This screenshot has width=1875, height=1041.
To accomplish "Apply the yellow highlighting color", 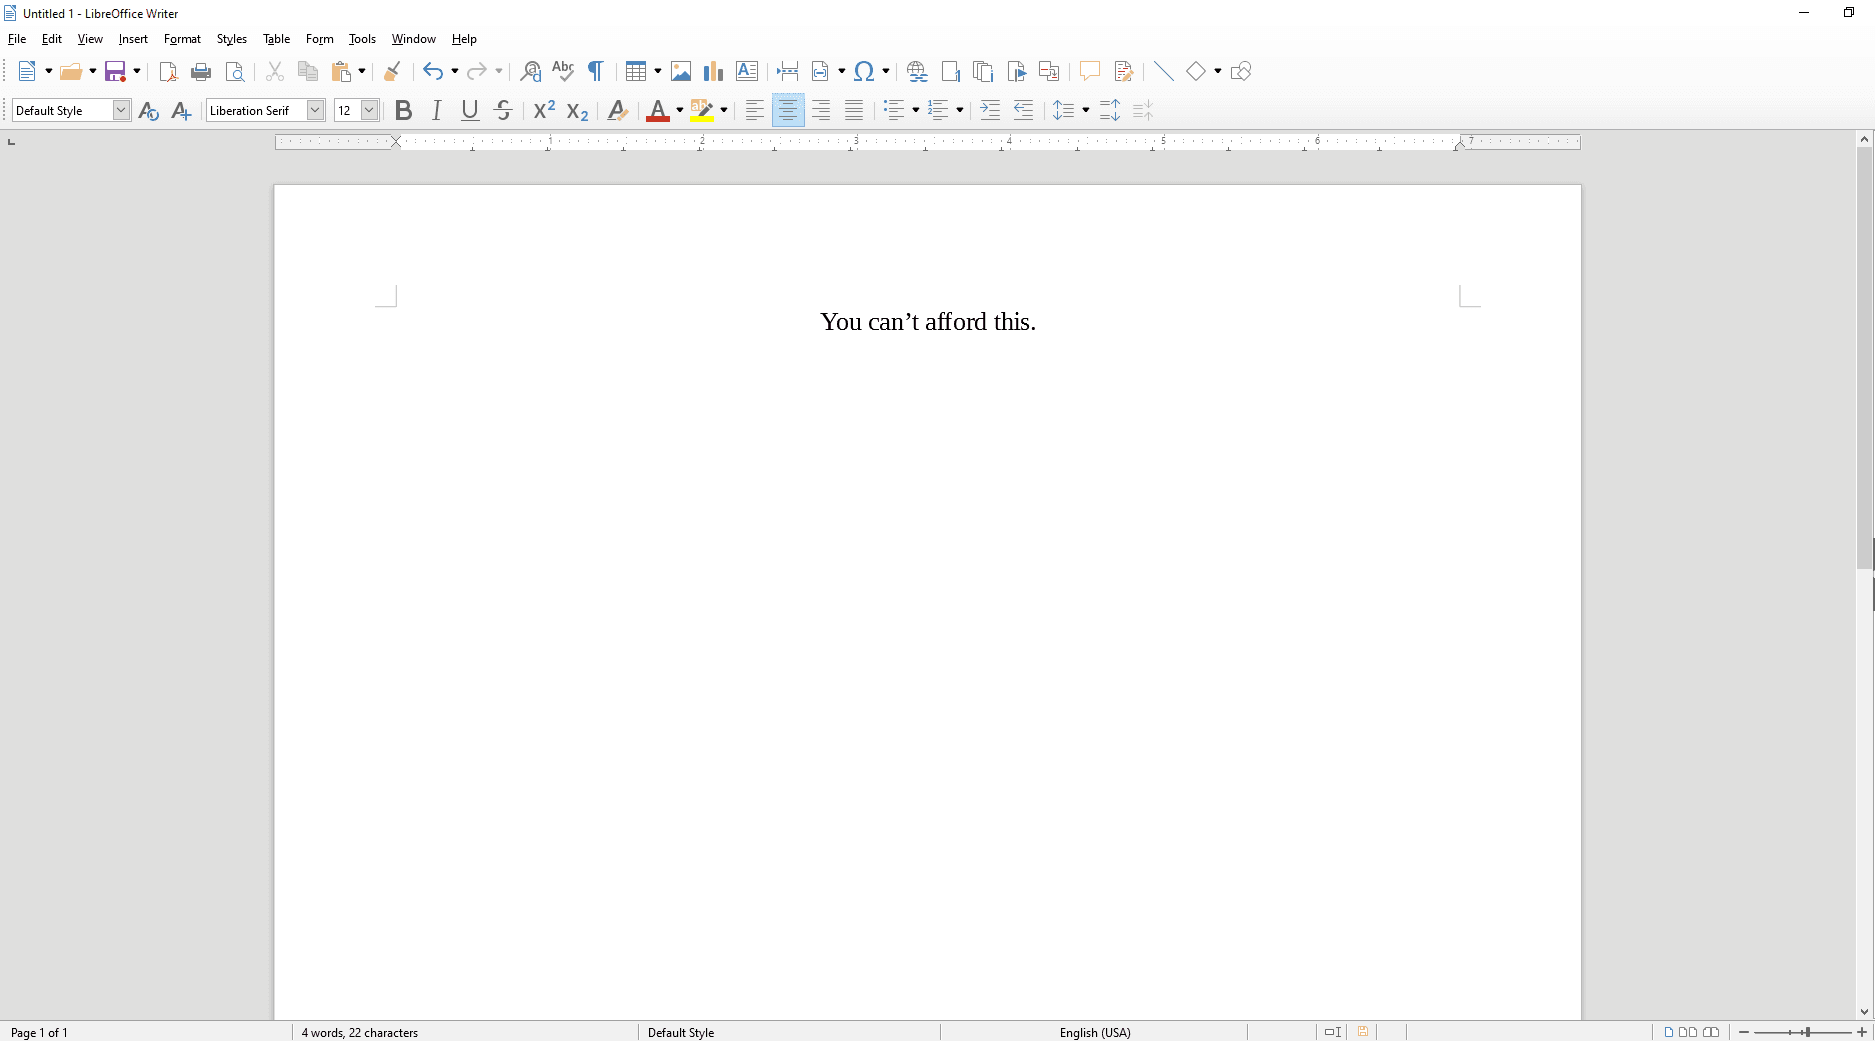I will pyautogui.click(x=702, y=110).
